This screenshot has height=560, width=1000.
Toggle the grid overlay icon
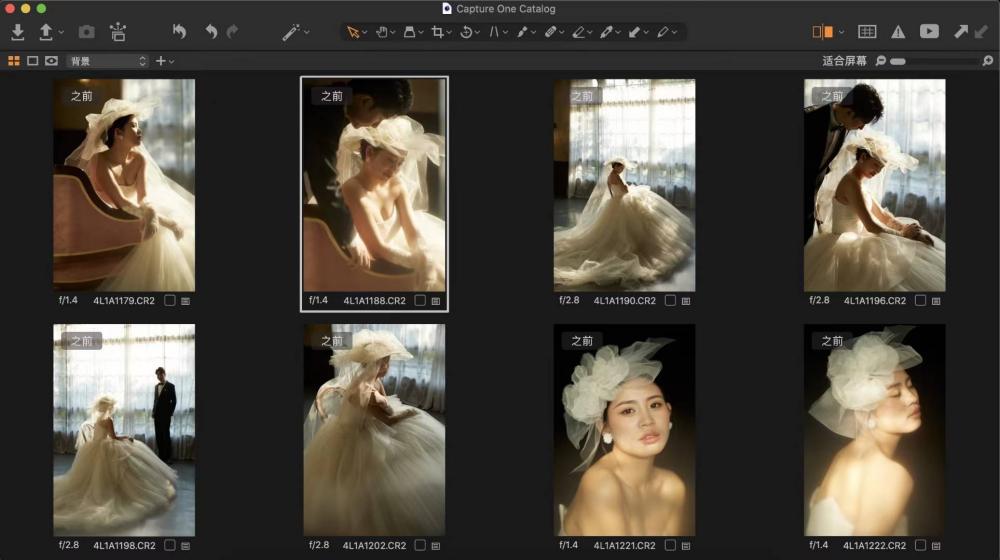point(867,32)
